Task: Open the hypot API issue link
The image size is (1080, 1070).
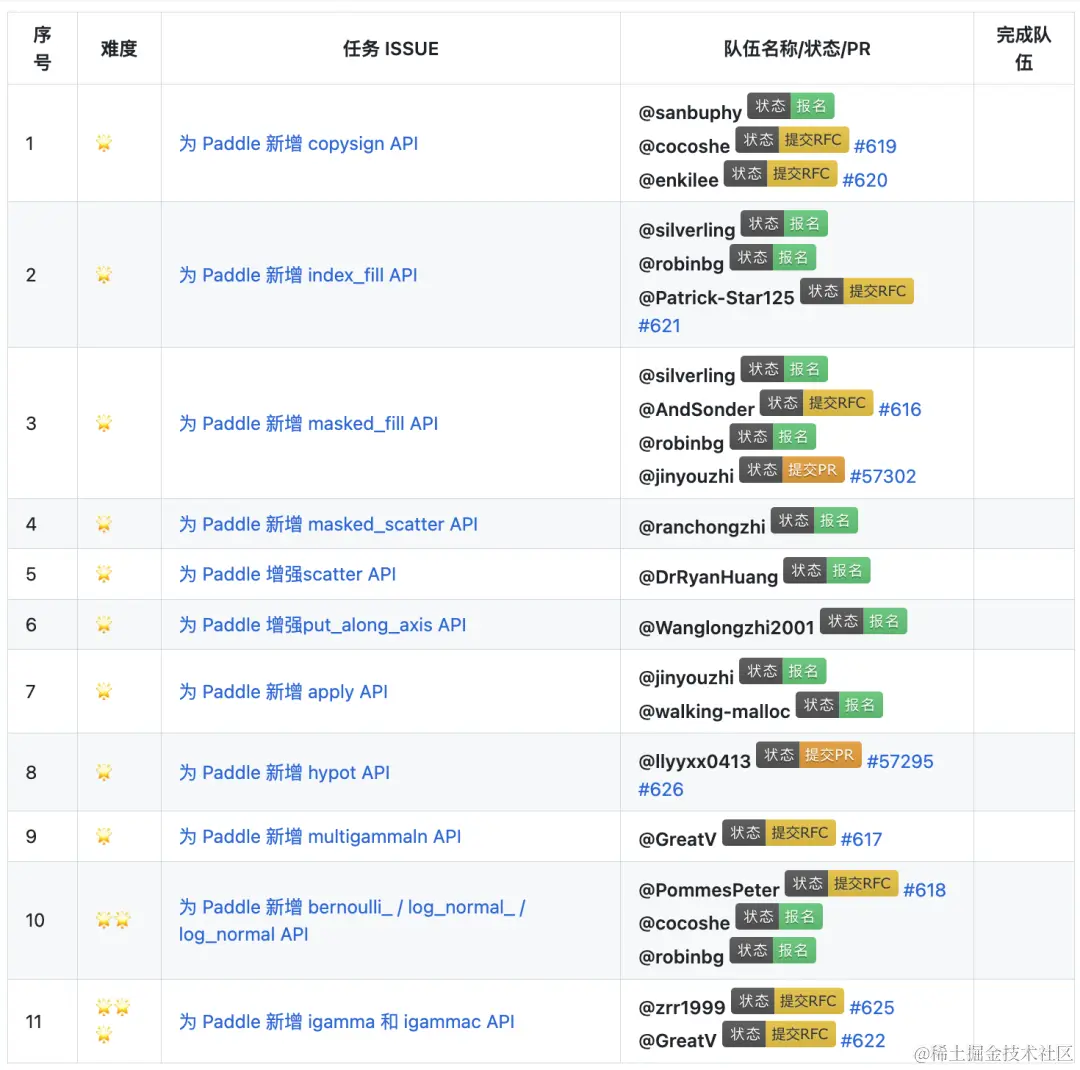Action: tap(284, 772)
